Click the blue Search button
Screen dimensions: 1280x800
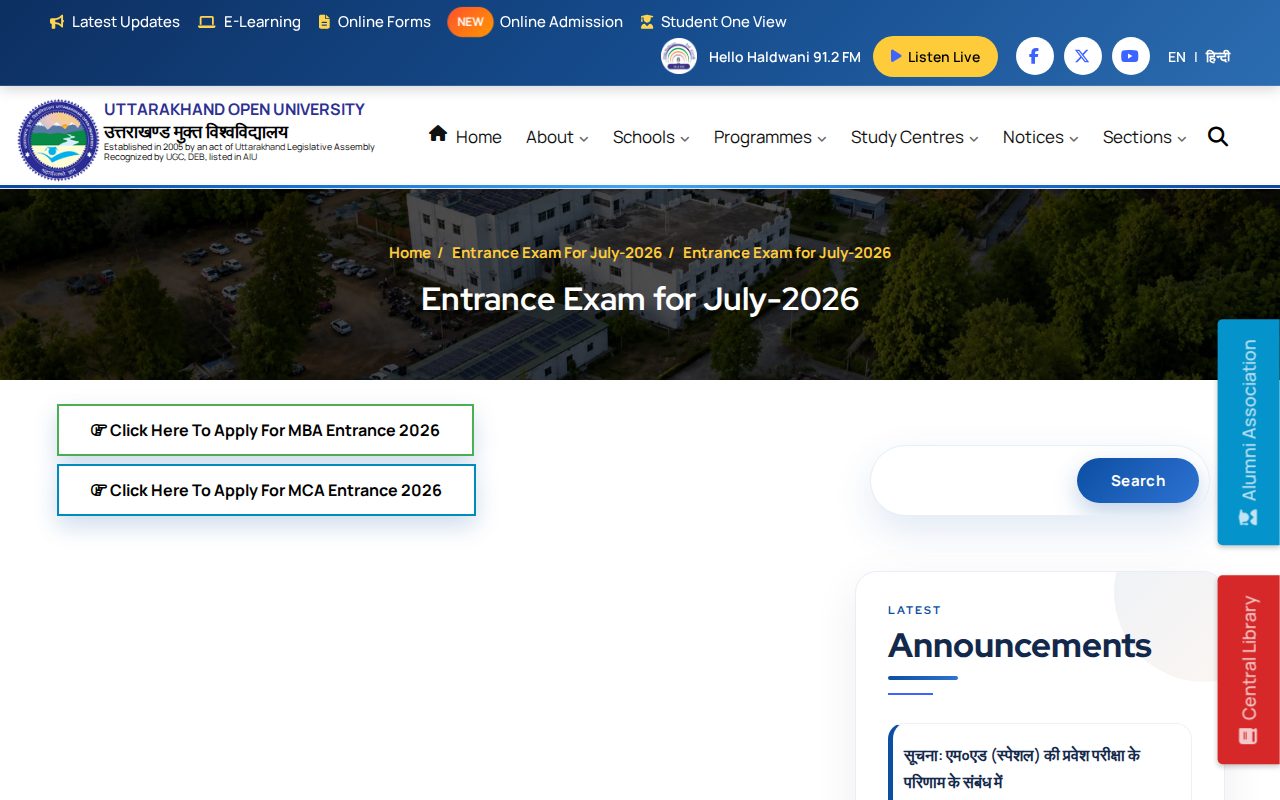click(1138, 481)
